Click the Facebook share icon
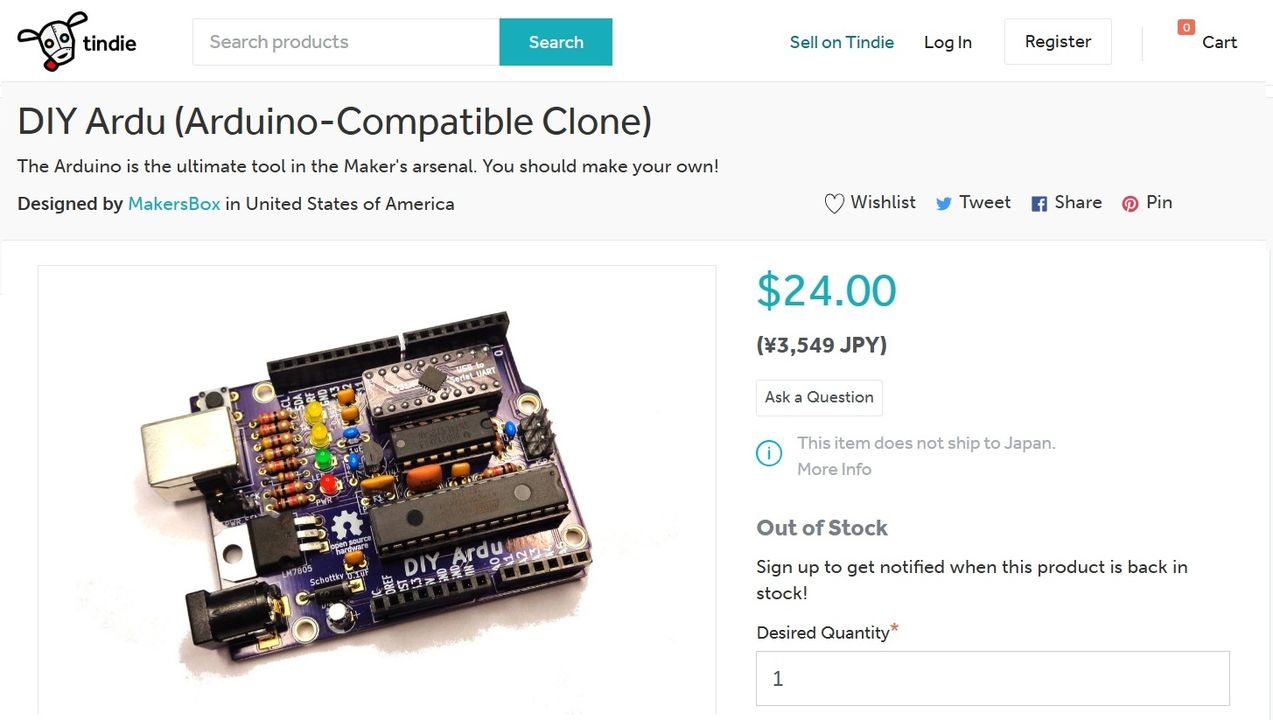The height and width of the screenshot is (720, 1273). coord(1039,204)
